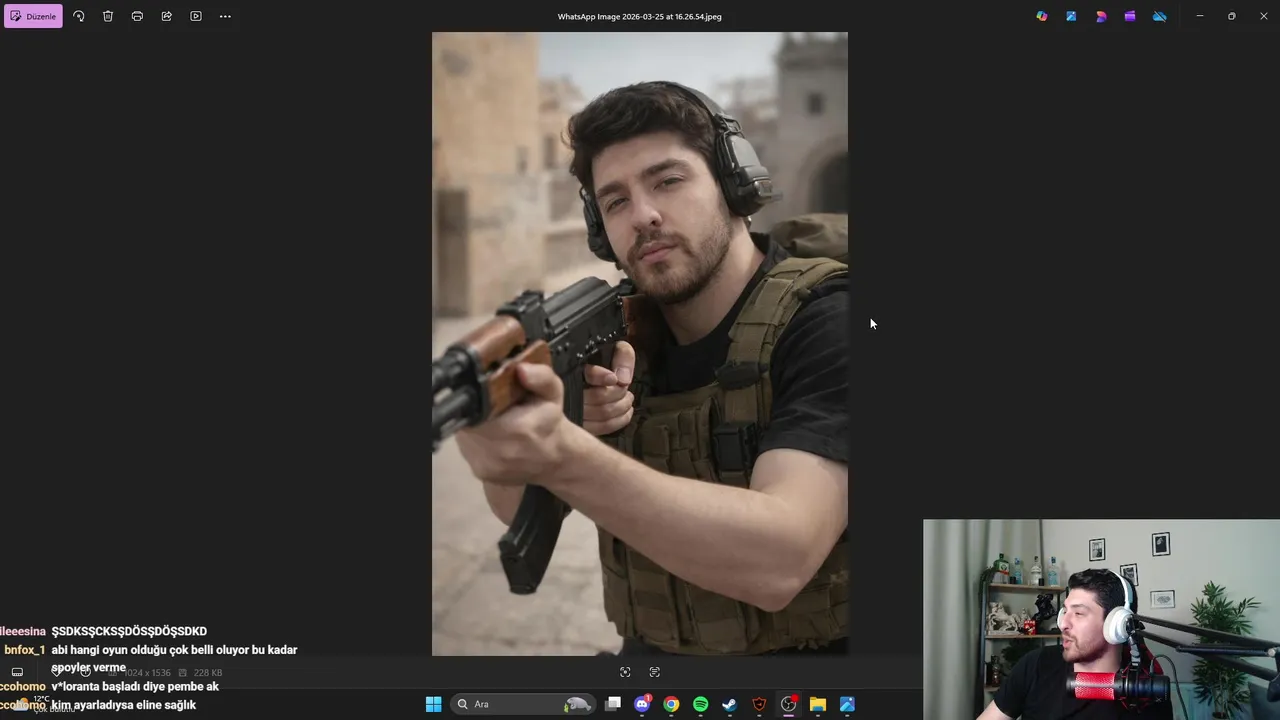Open File Explorer from the taskbar
Viewport: 1280px width, 720px height.
click(818, 704)
